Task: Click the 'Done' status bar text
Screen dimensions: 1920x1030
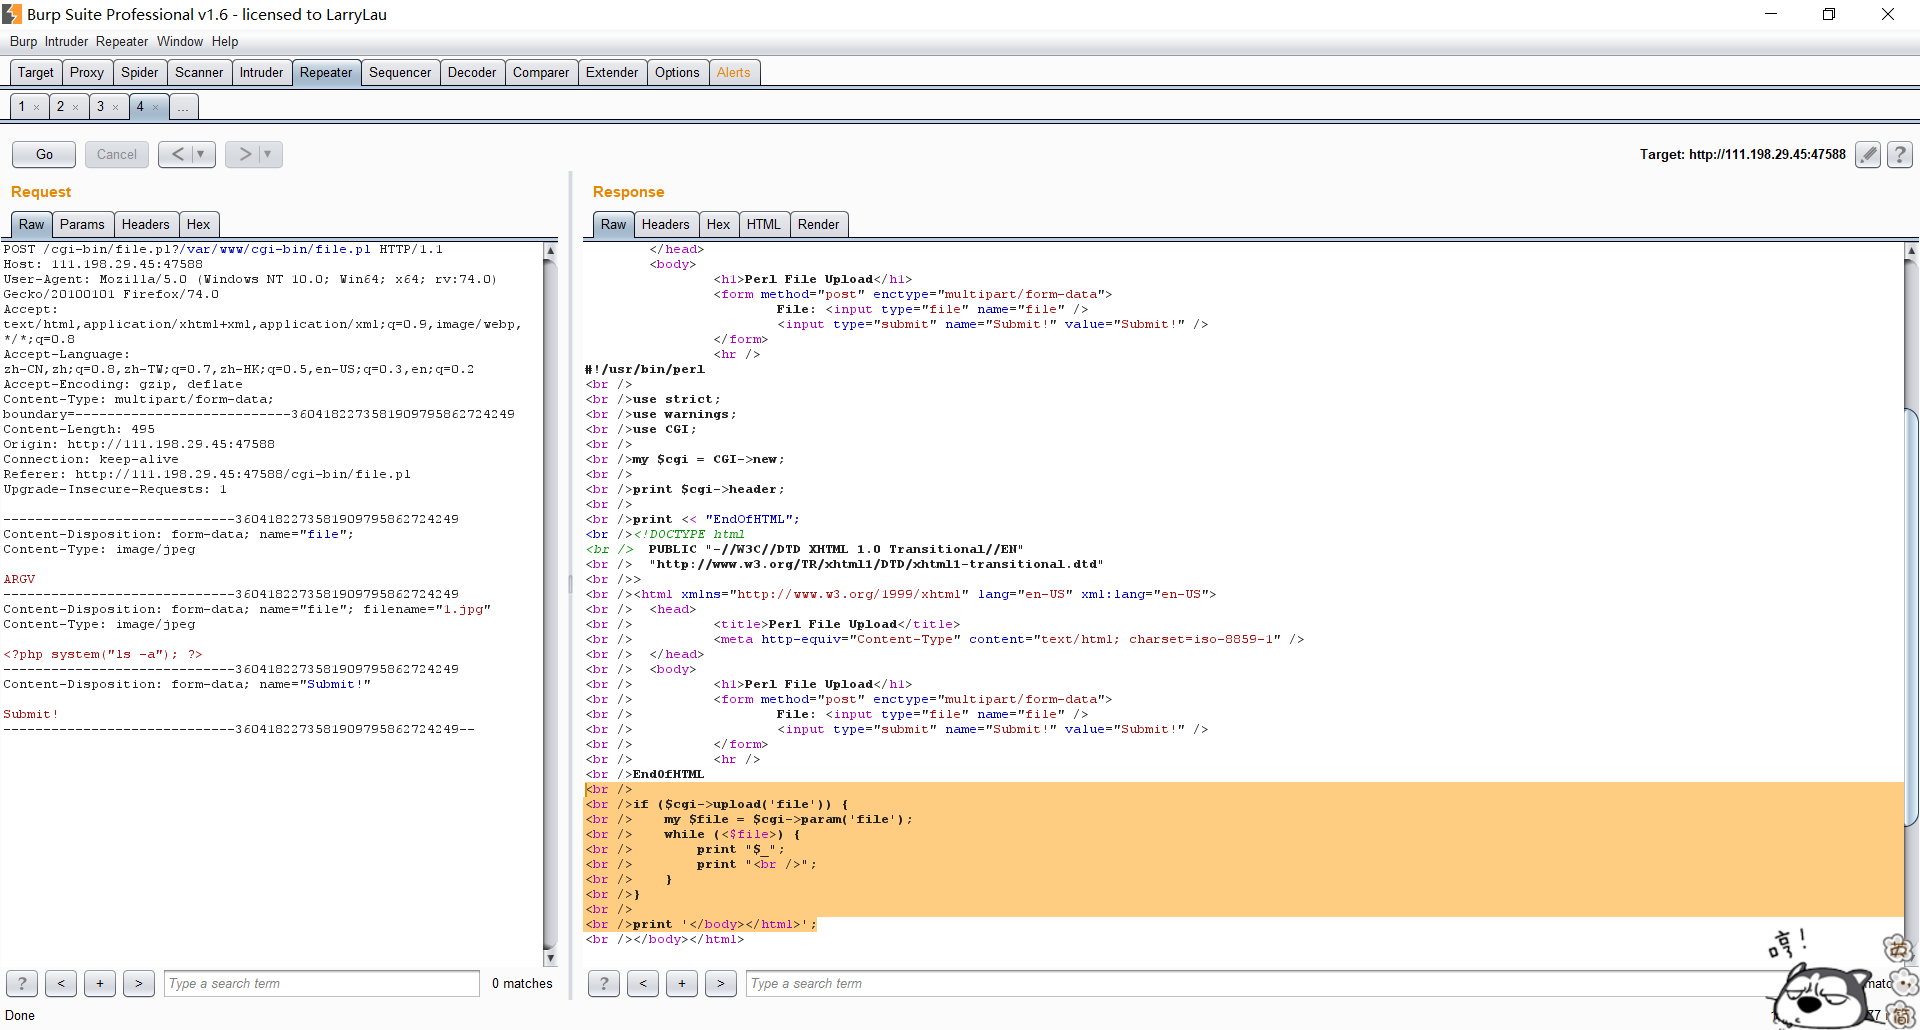Action: [20, 1015]
